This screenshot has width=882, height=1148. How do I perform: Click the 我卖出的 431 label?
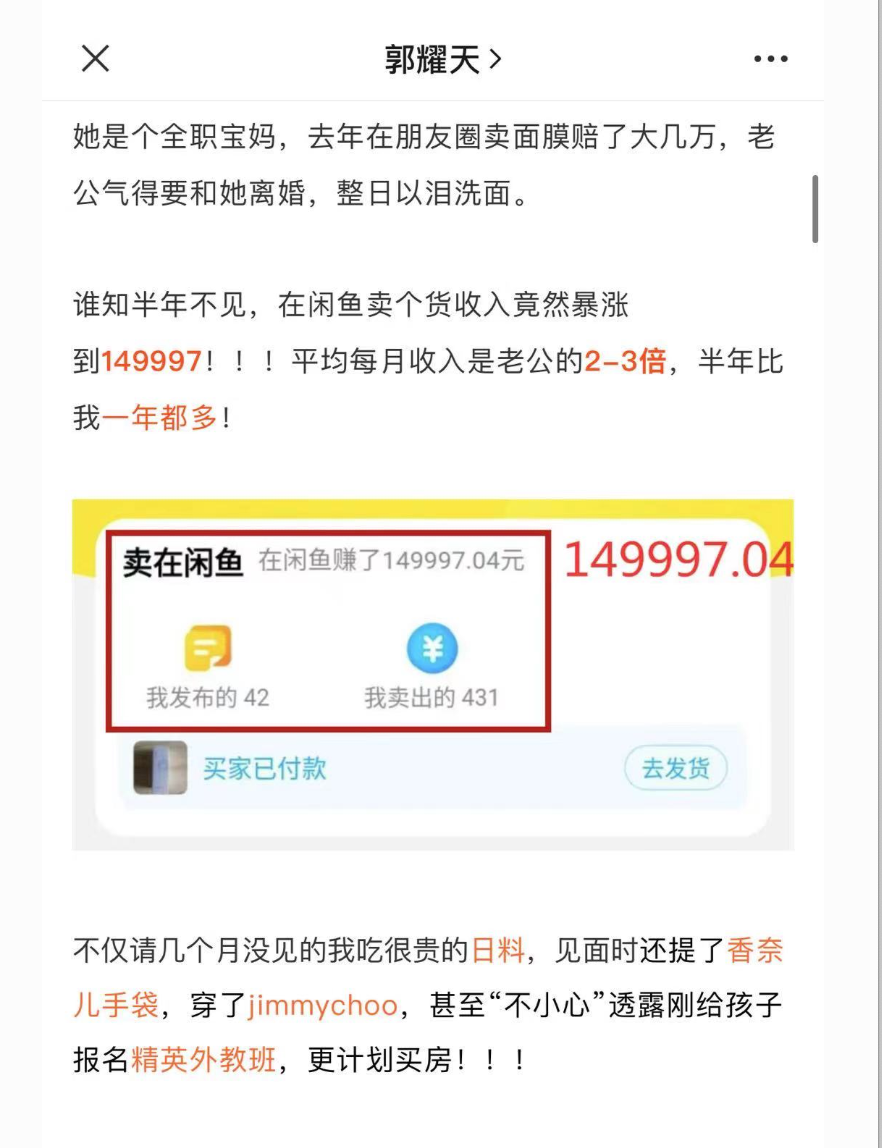(431, 698)
